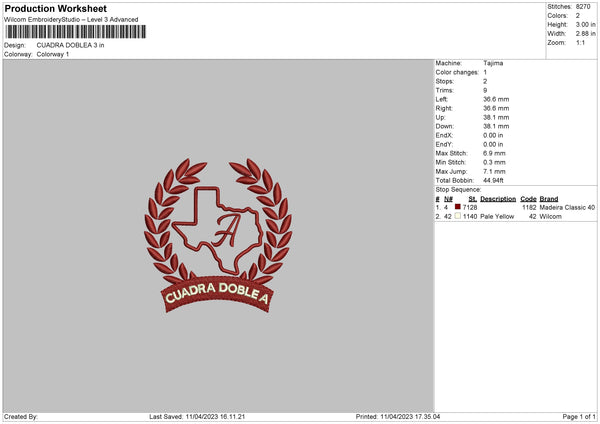Click the Zoom value 1:1
Image resolution: width=600 pixels, height=424 pixels.
click(x=580, y=43)
